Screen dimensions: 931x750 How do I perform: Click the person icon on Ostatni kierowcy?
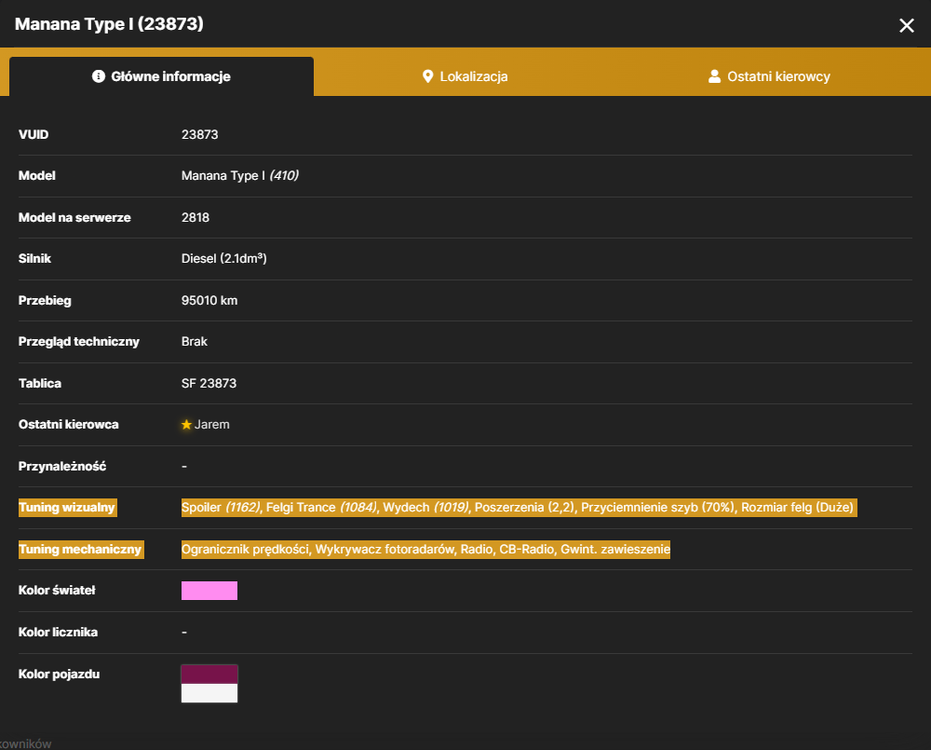tap(714, 76)
